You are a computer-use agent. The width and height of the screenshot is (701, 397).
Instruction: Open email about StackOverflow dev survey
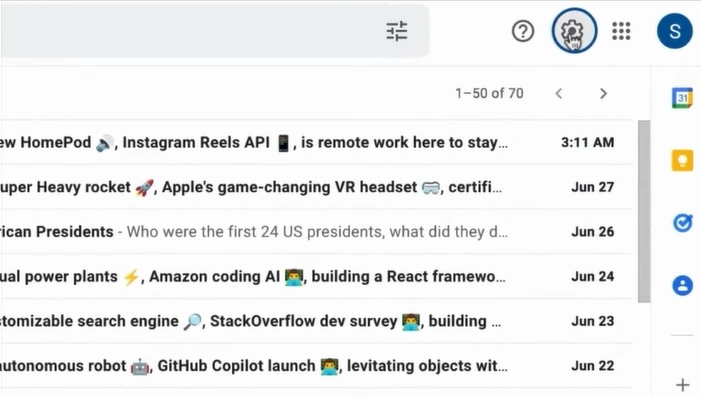[317, 321]
